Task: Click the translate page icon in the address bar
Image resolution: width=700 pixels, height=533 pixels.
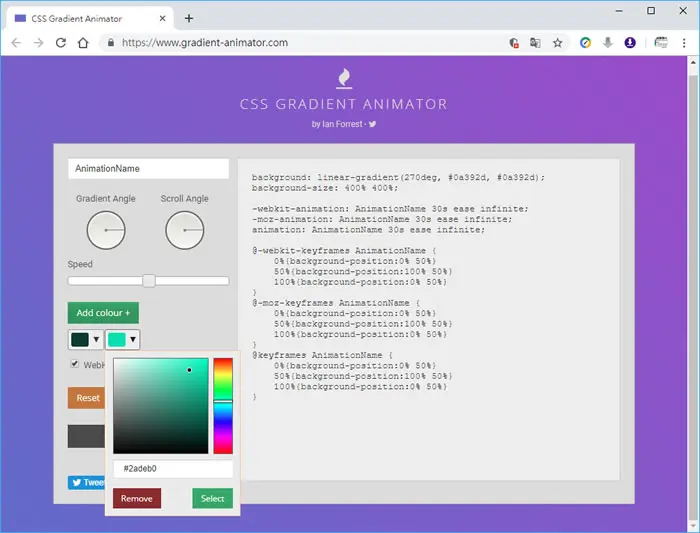Action: [535, 43]
